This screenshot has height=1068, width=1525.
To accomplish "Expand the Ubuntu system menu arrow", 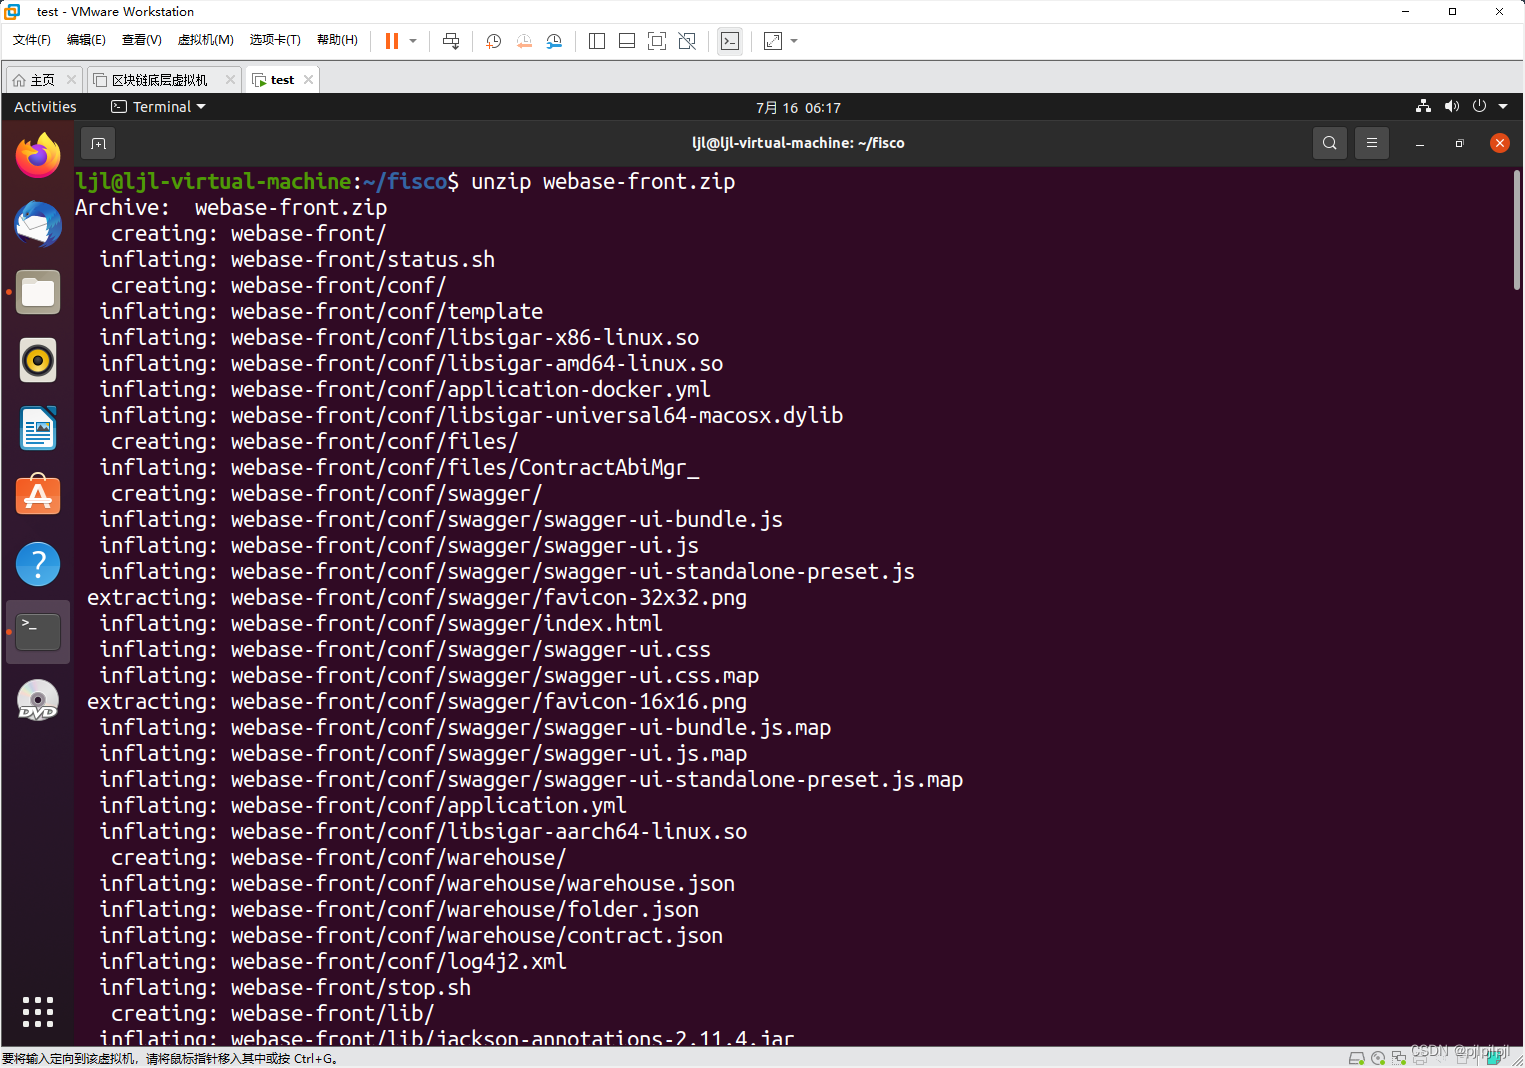I will tap(1502, 106).
